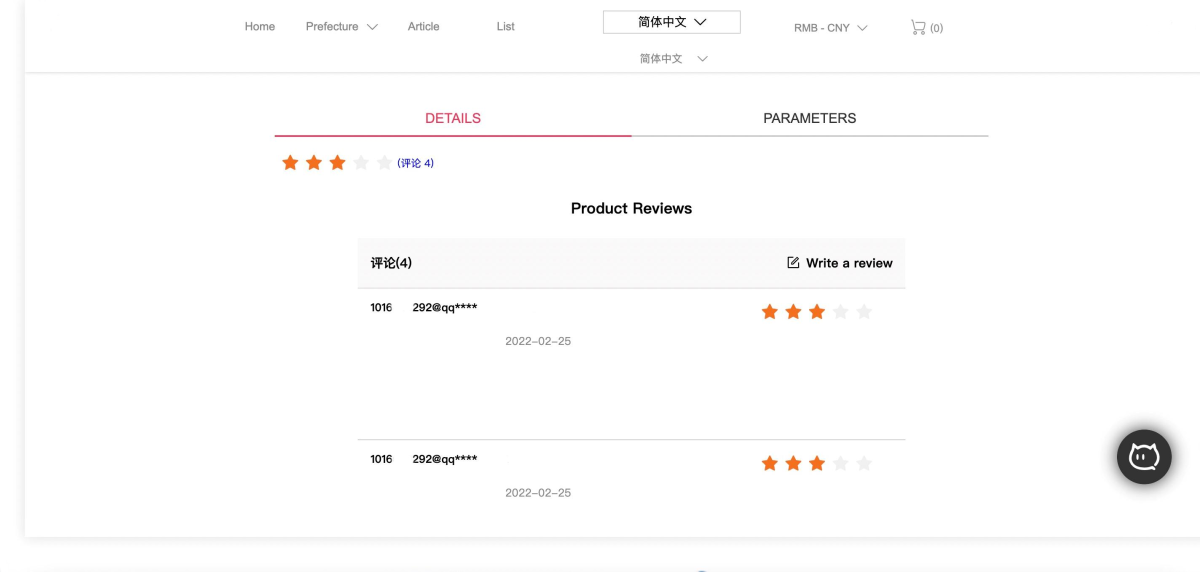Open the cat chat assistant widget
This screenshot has height=572, width=1200.
pyautogui.click(x=1144, y=457)
